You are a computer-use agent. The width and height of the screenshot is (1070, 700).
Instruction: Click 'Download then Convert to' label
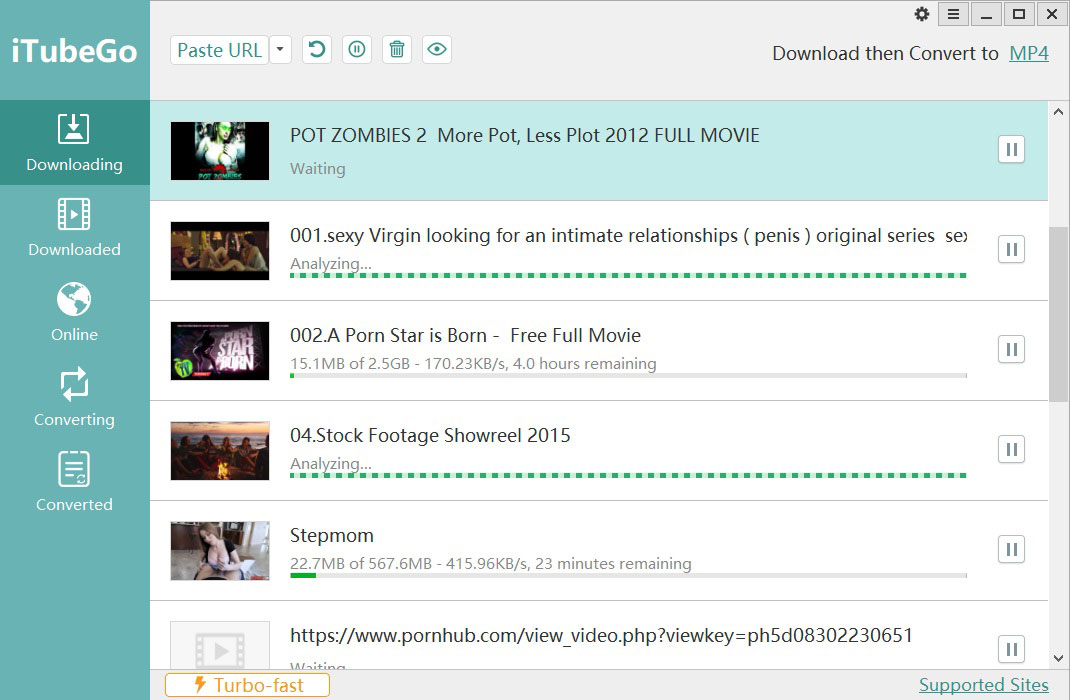885,53
